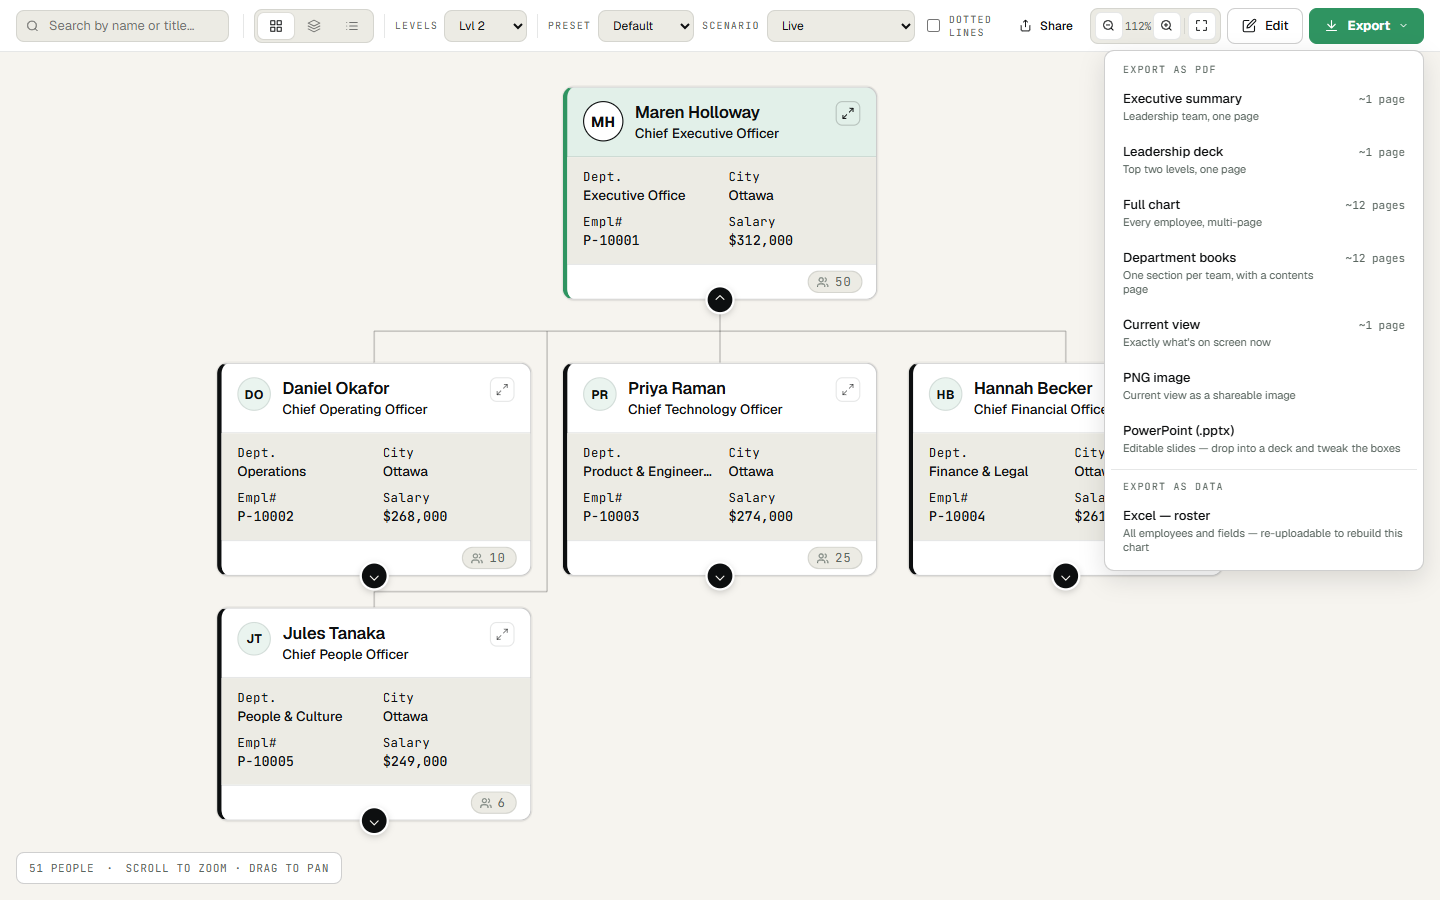This screenshot has width=1440, height=900.
Task: Click the 112% zoom level value
Action: coord(1138,26)
